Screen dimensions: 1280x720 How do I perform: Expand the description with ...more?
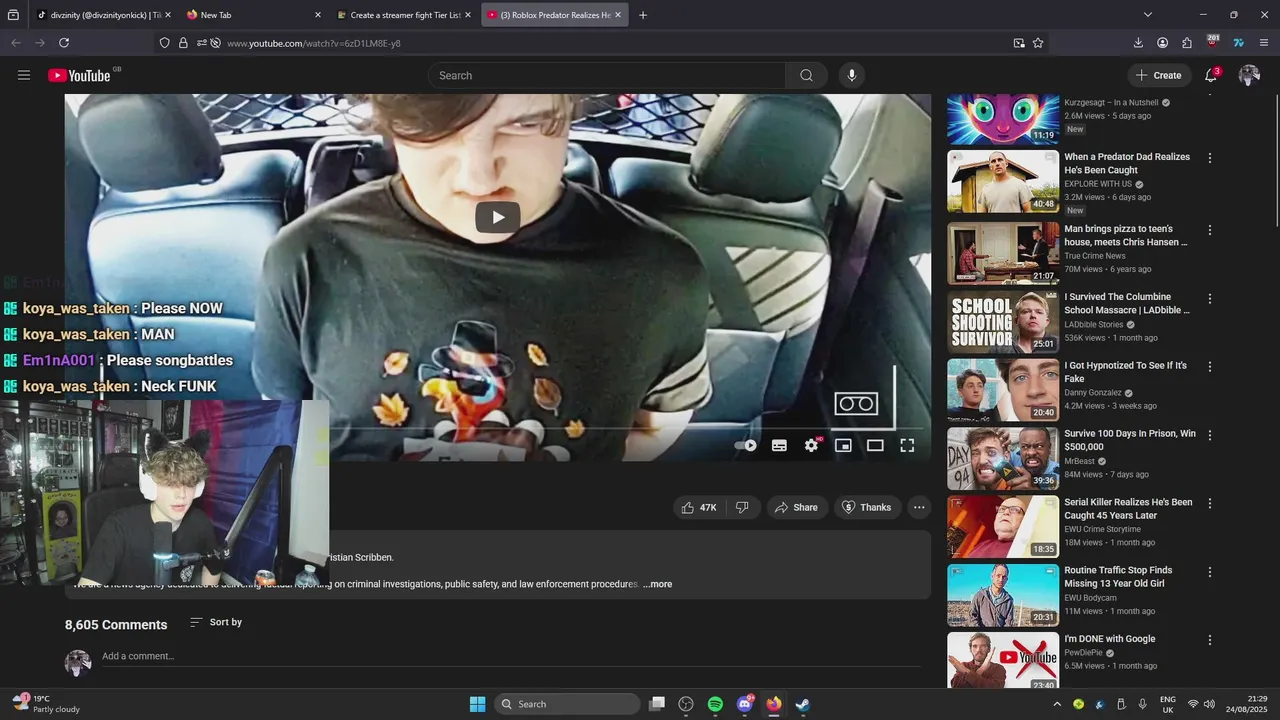pos(657,584)
